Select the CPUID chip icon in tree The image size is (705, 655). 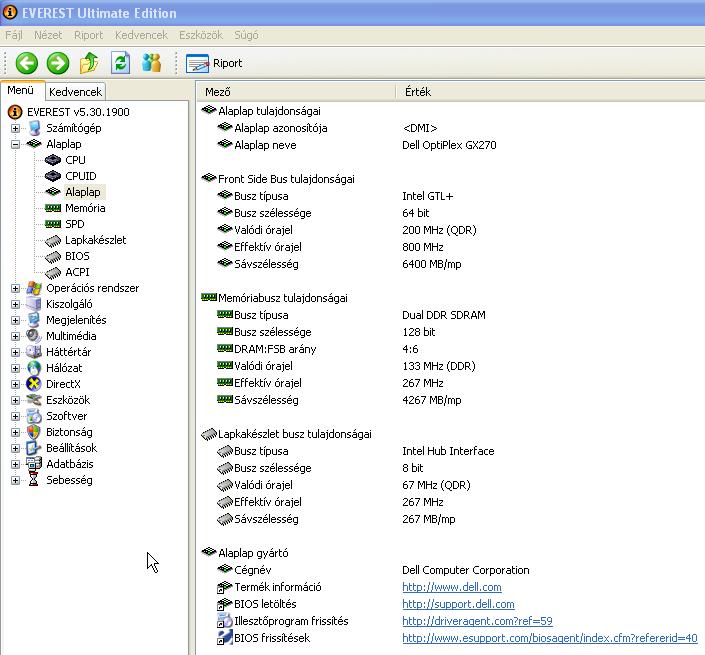[x=53, y=176]
